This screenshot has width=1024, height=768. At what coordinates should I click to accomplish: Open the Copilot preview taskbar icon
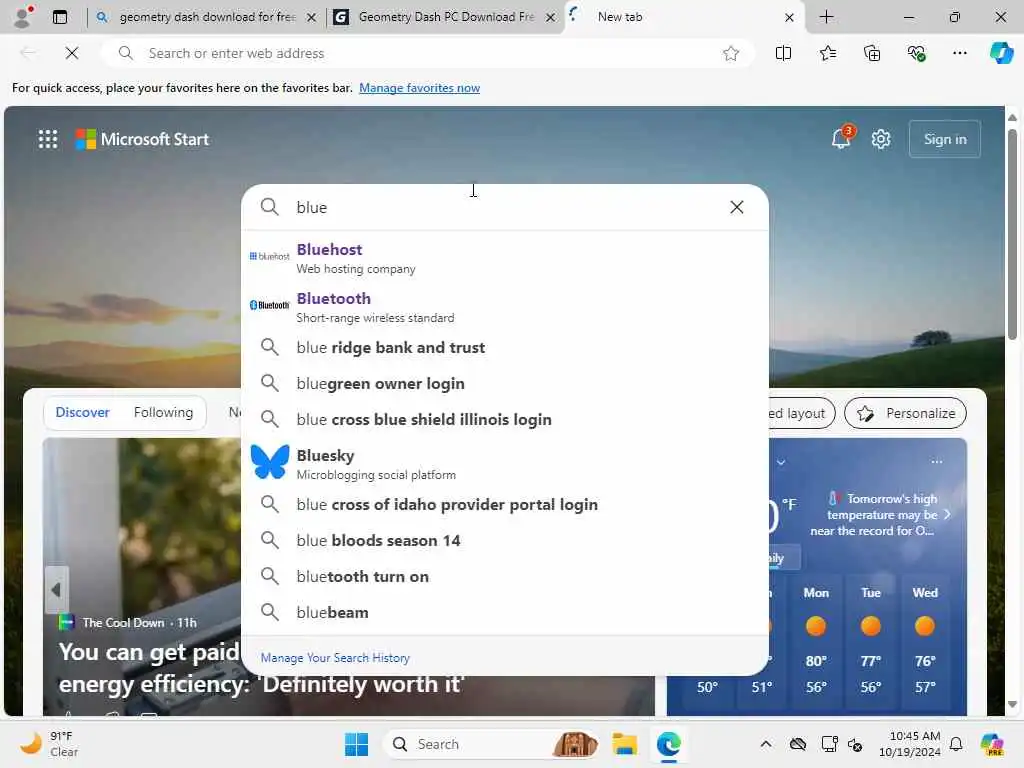992,744
